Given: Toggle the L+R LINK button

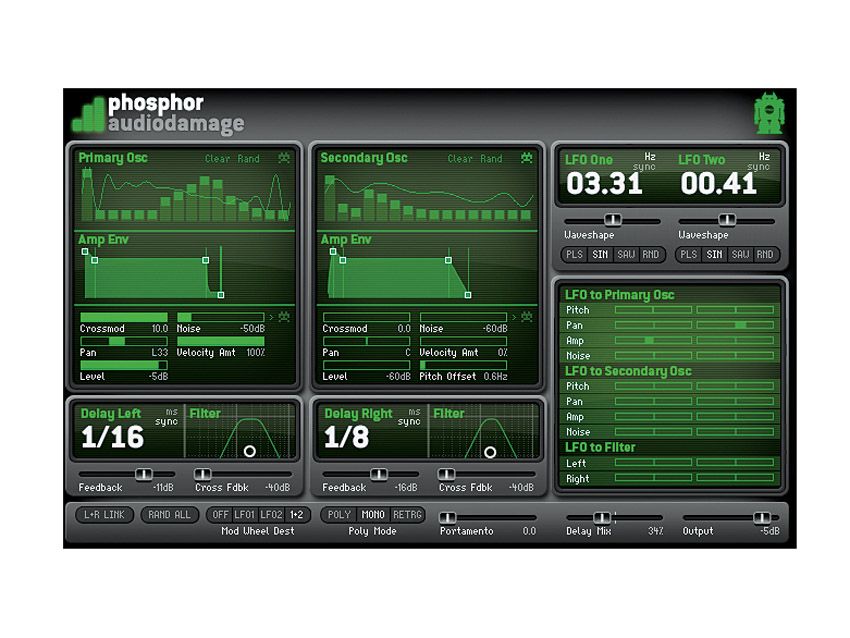Looking at the screenshot, I should click(104, 514).
